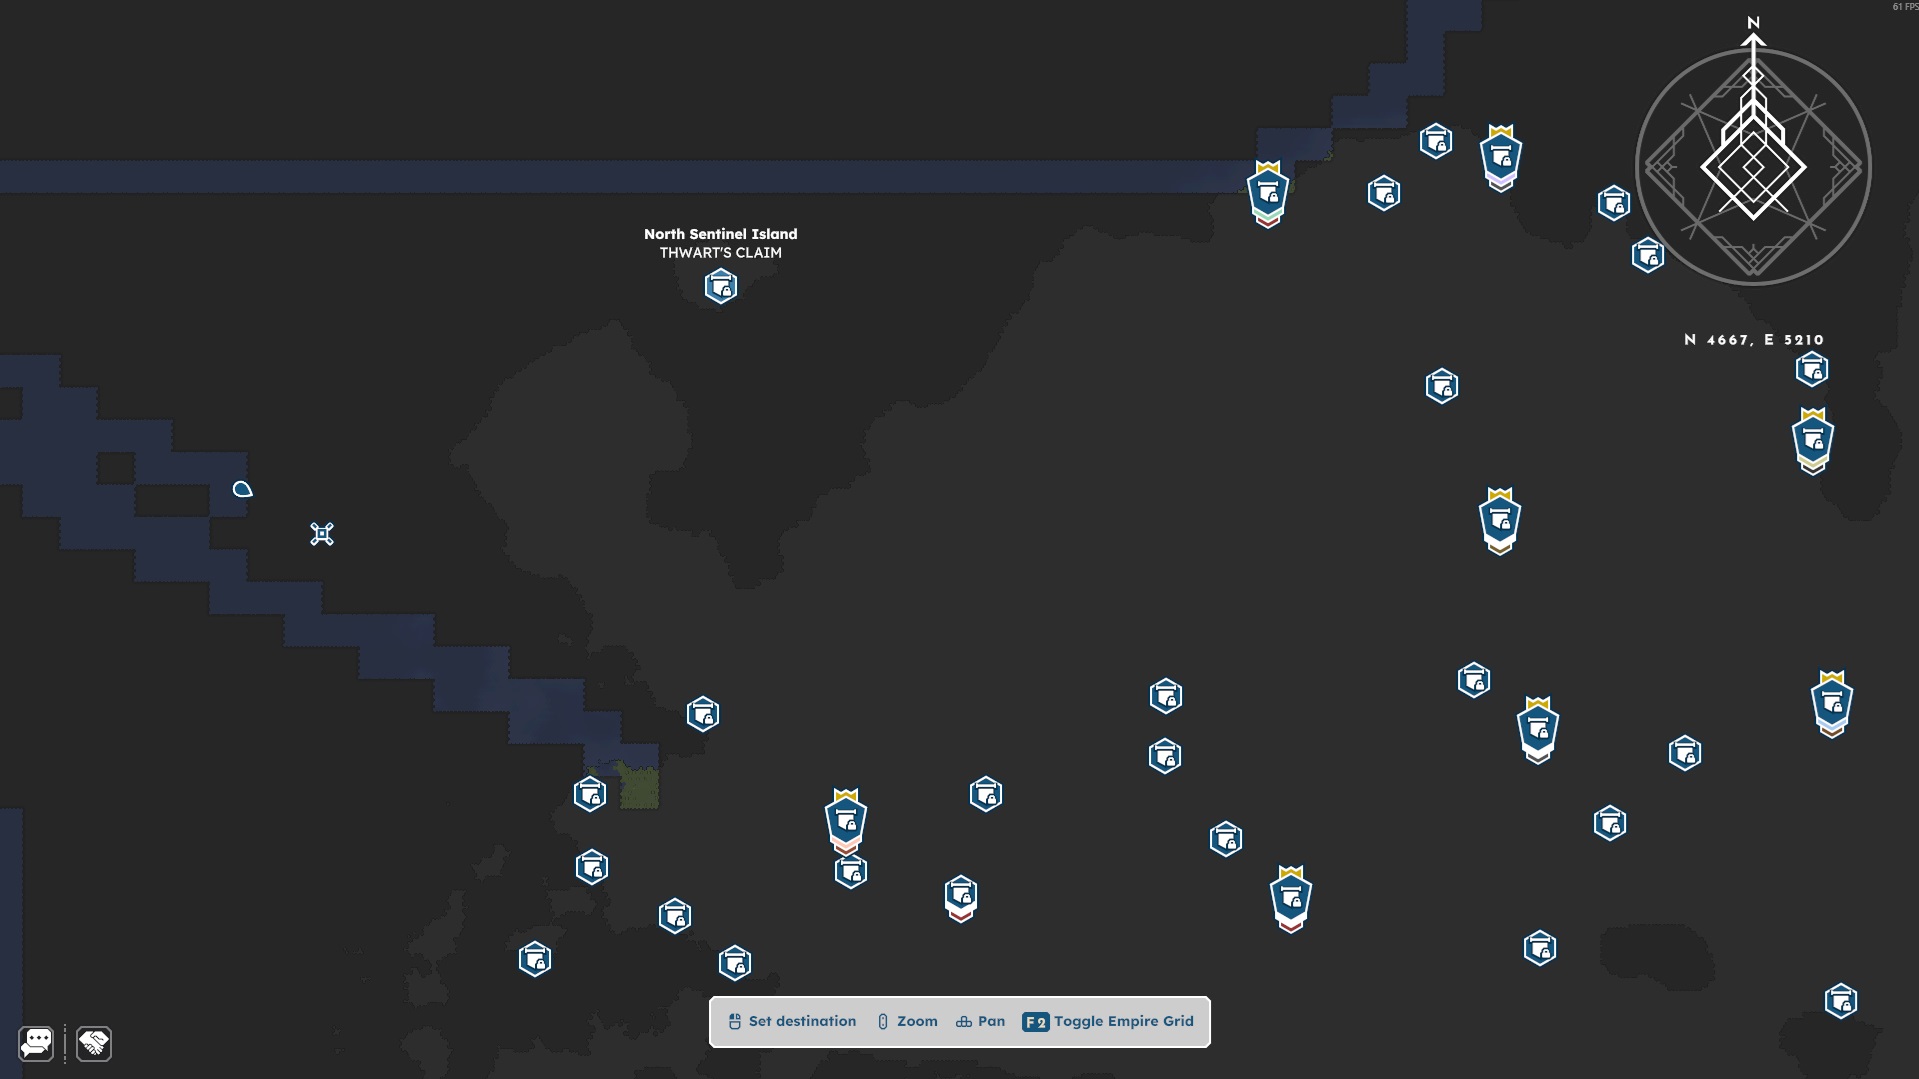Click the 'THWART'S CLAIM' label
1919x1079 pixels.
(x=721, y=253)
